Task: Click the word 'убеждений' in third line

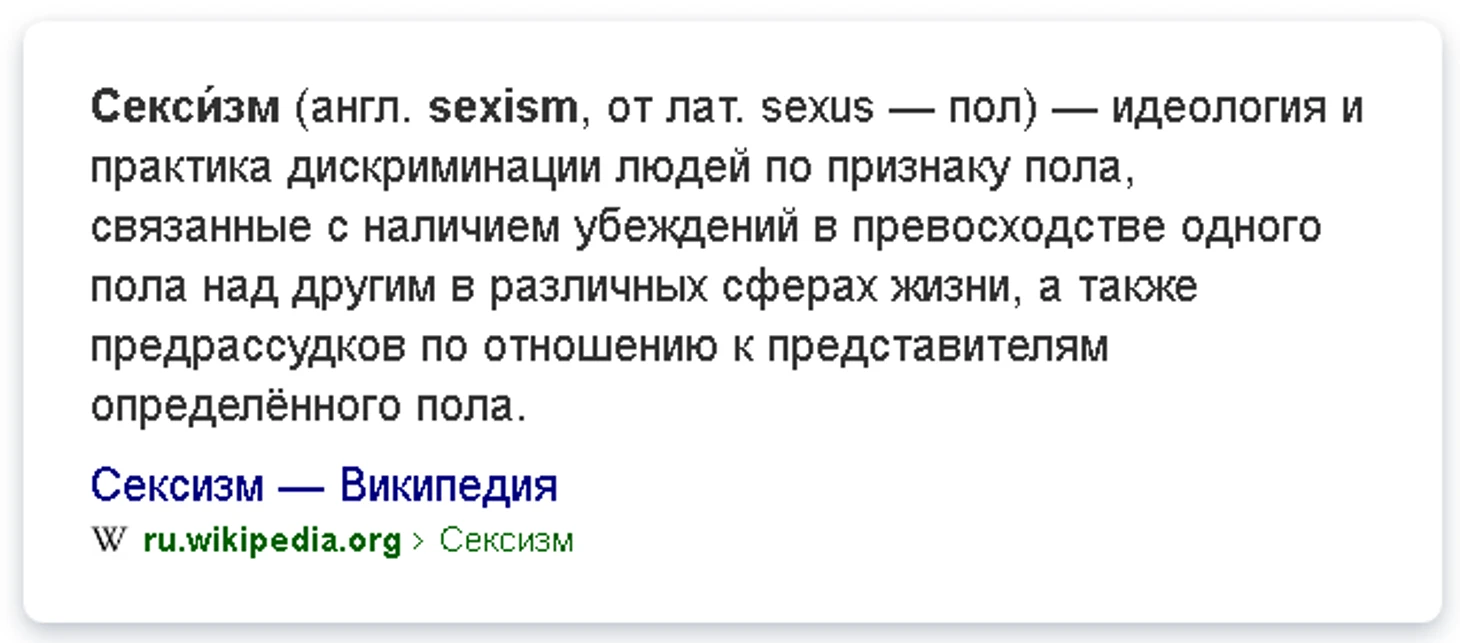Action: [686, 229]
